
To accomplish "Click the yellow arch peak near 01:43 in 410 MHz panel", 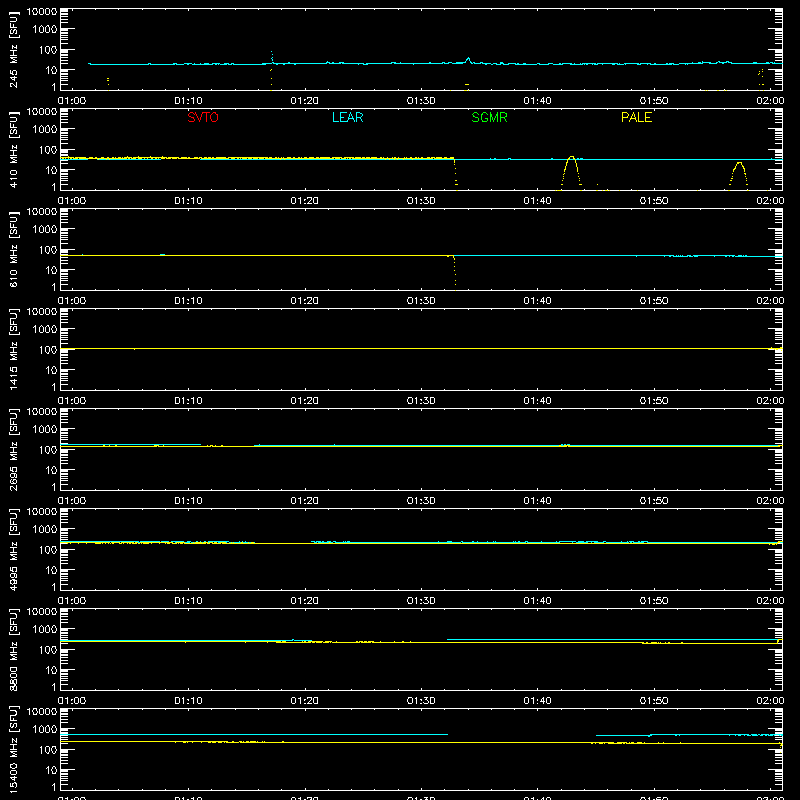I will click(571, 158).
